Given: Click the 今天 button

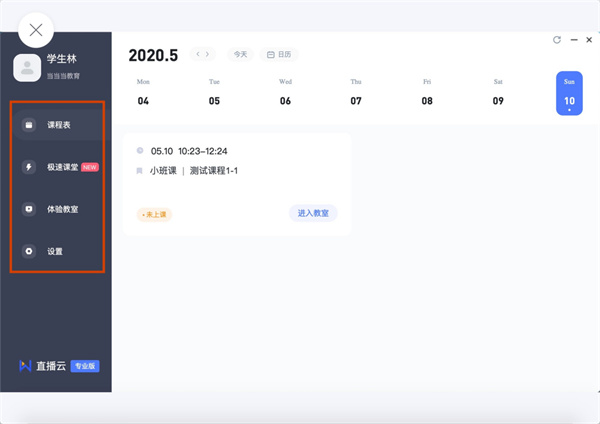Looking at the screenshot, I should coord(240,54).
